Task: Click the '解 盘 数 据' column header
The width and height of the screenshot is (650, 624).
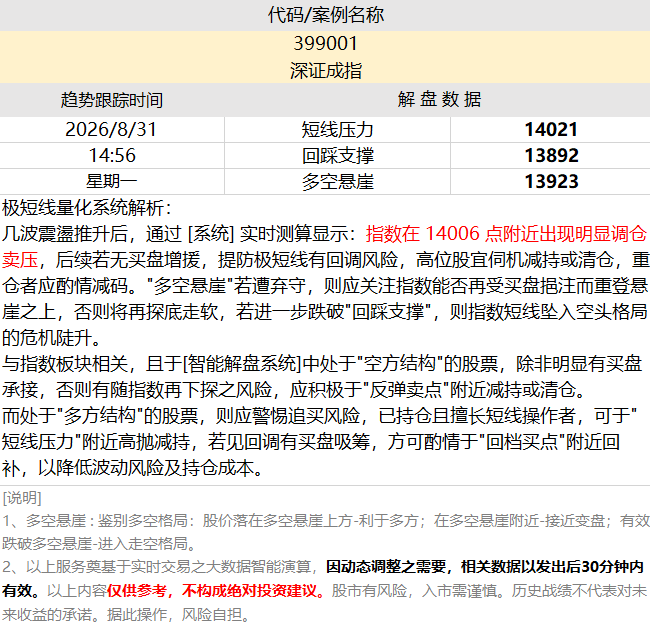Action: [x=439, y=100]
